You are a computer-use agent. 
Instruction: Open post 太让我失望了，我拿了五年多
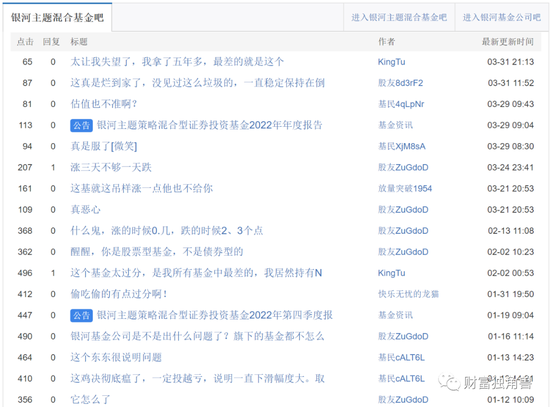point(177,62)
